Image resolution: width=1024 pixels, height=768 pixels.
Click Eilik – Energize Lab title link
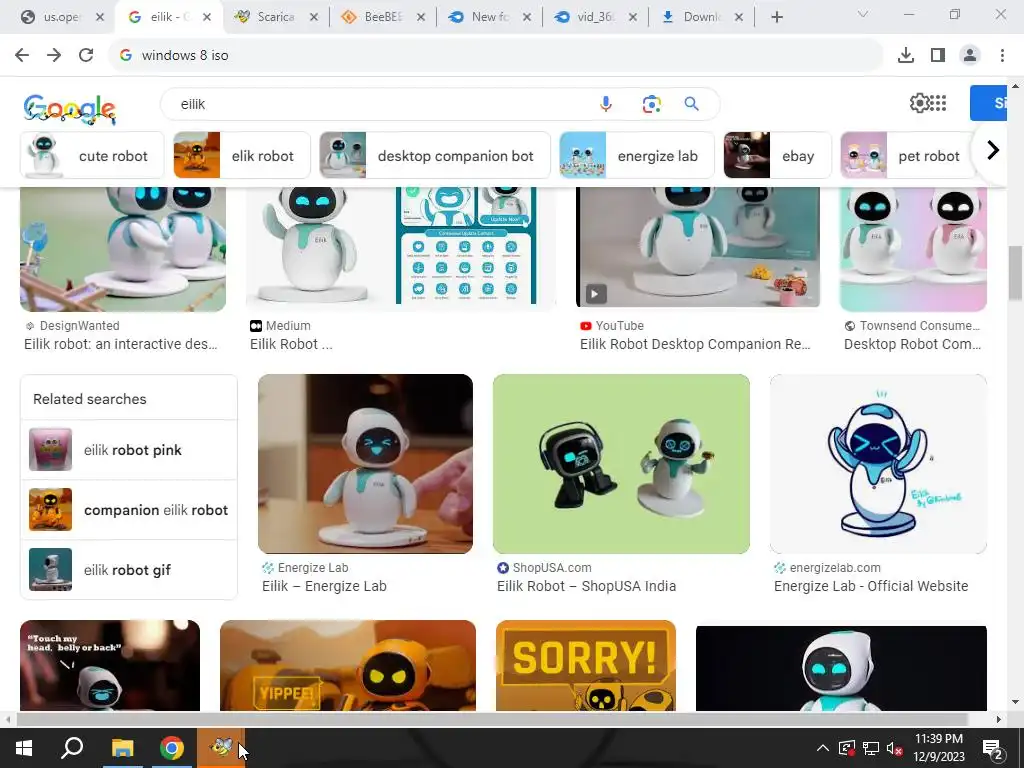325,586
